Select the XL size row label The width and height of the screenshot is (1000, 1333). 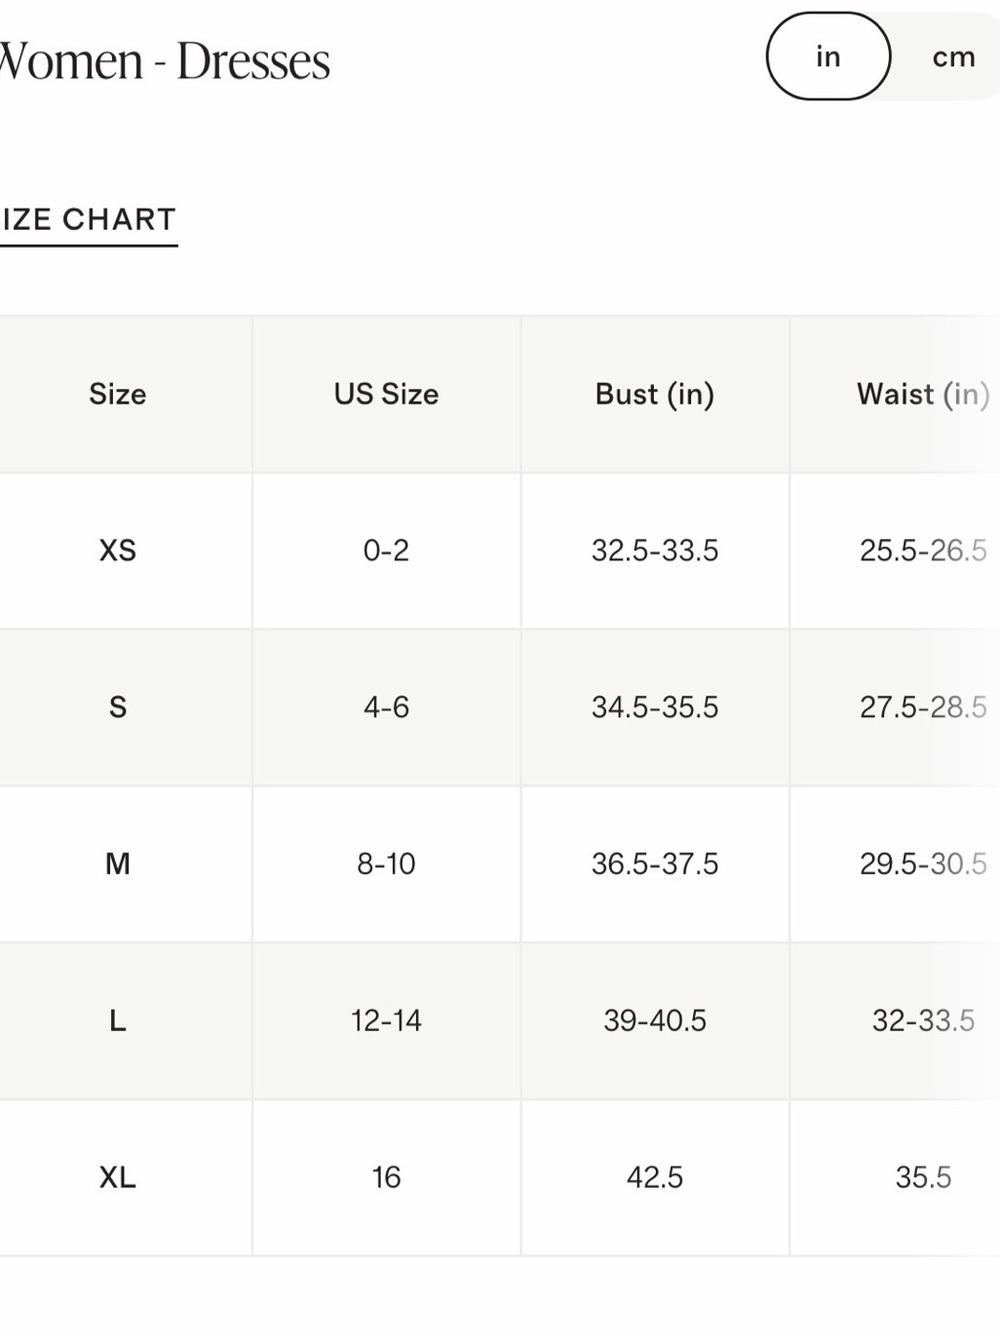coord(118,1177)
